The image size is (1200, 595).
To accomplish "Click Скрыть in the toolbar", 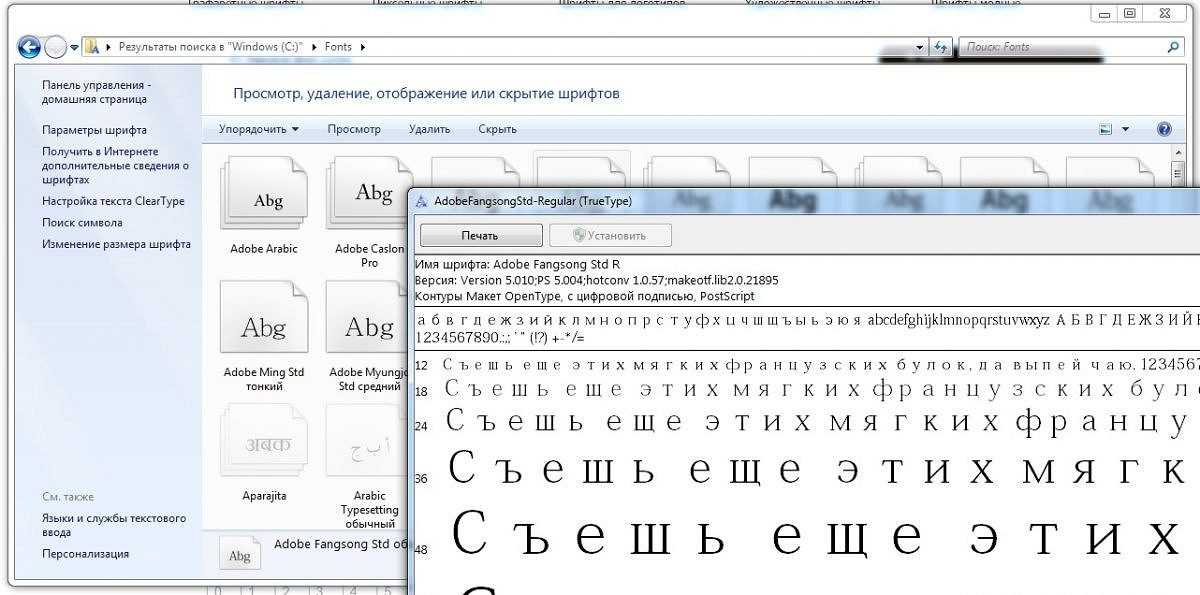I will click(497, 129).
